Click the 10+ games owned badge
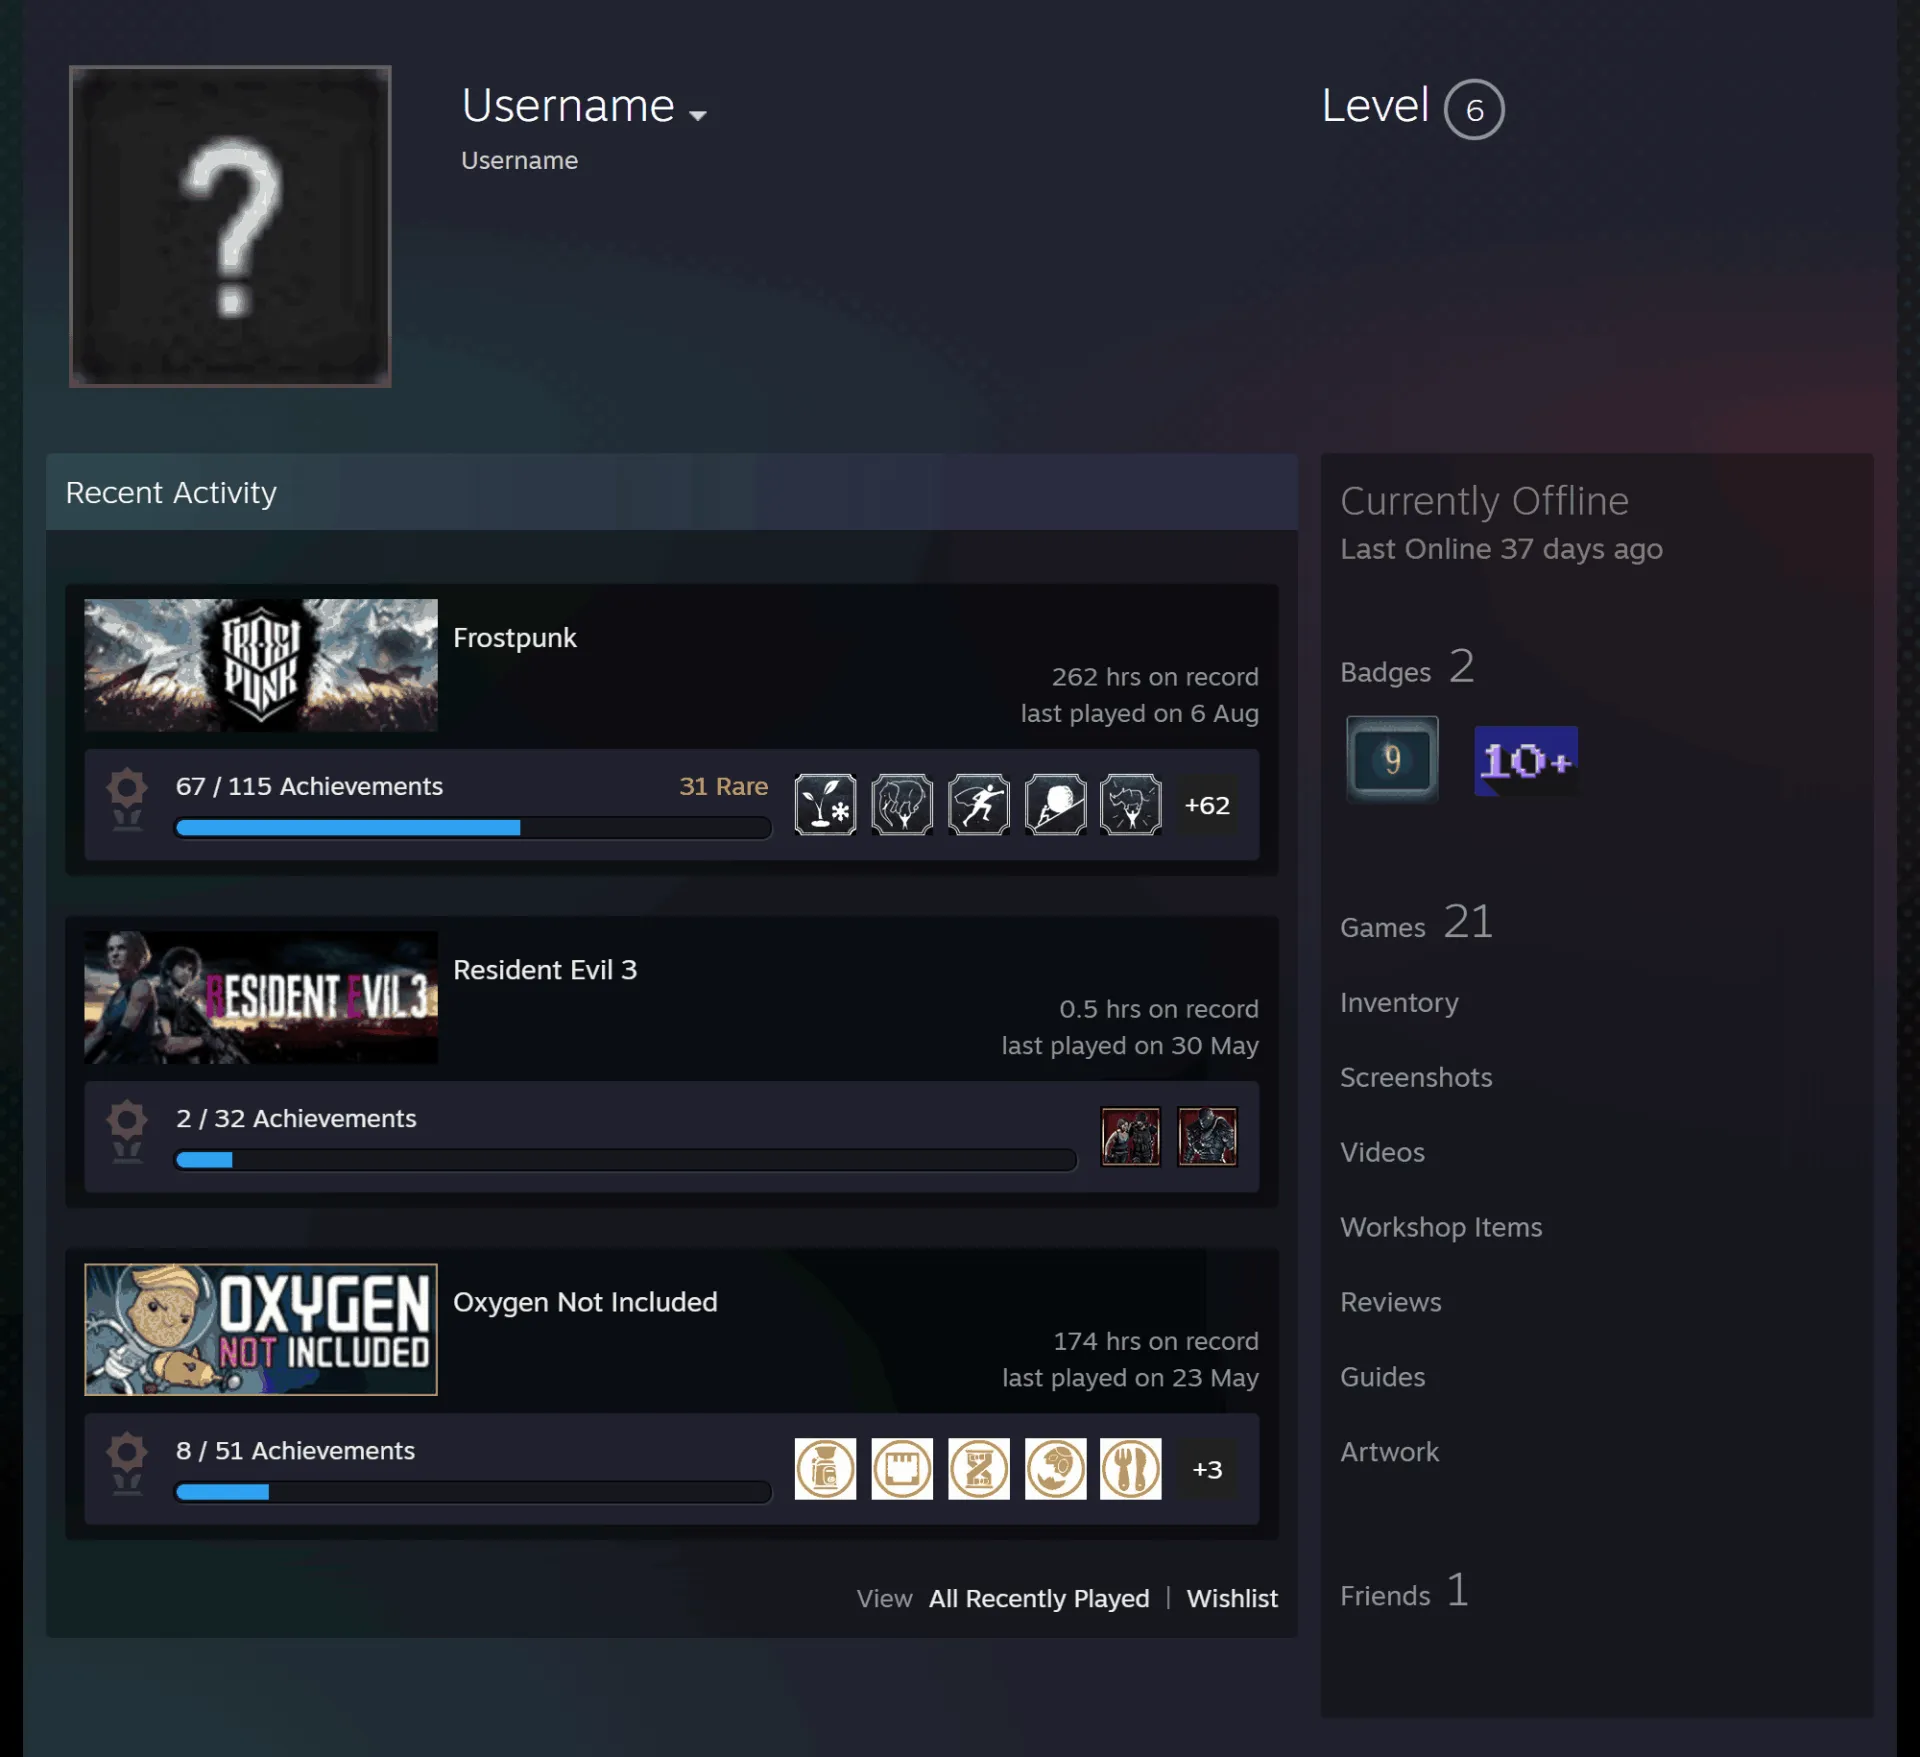1920x1757 pixels. tap(1526, 761)
